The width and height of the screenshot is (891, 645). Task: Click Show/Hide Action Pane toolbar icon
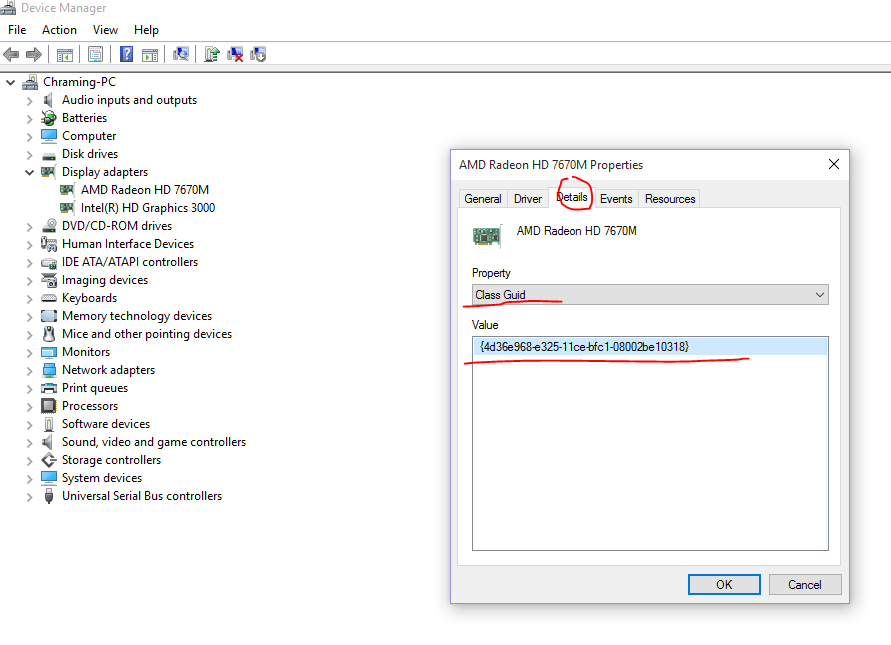click(x=150, y=55)
